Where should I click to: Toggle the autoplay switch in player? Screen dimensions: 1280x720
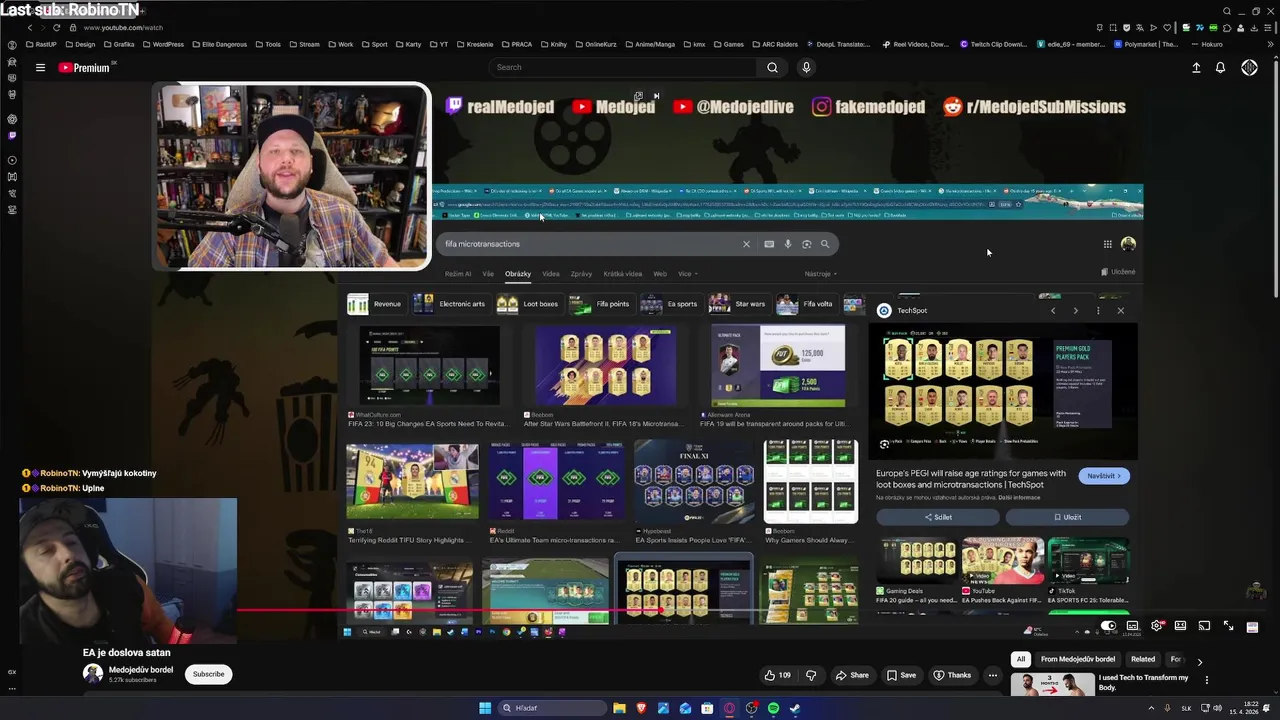pos(1108,626)
